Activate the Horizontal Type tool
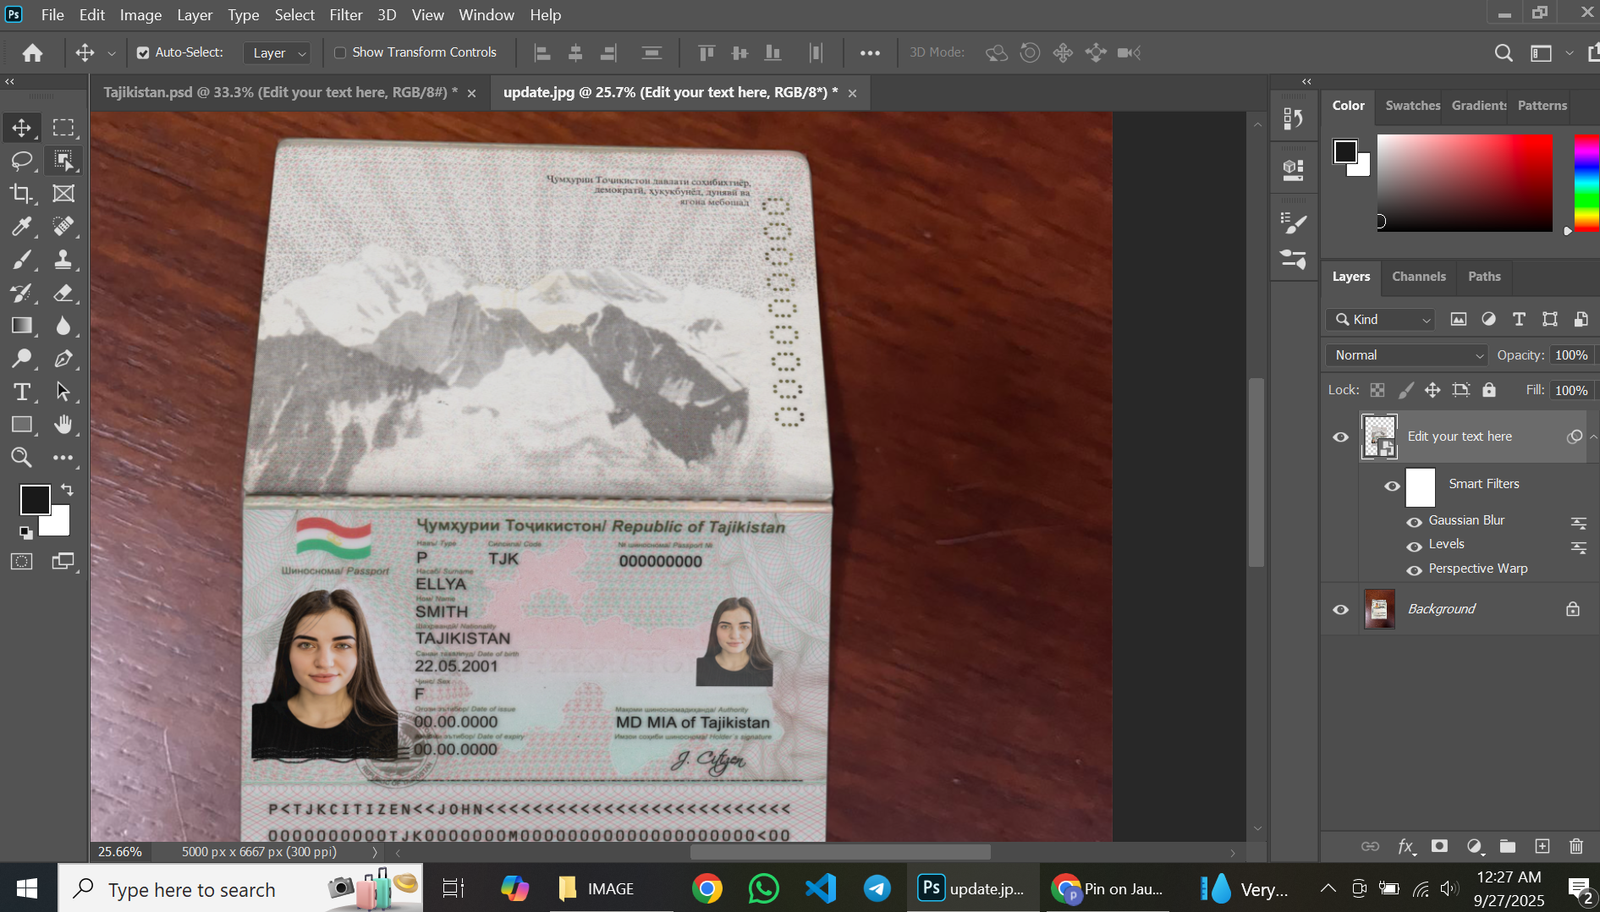The height and width of the screenshot is (912, 1600). tap(21, 392)
